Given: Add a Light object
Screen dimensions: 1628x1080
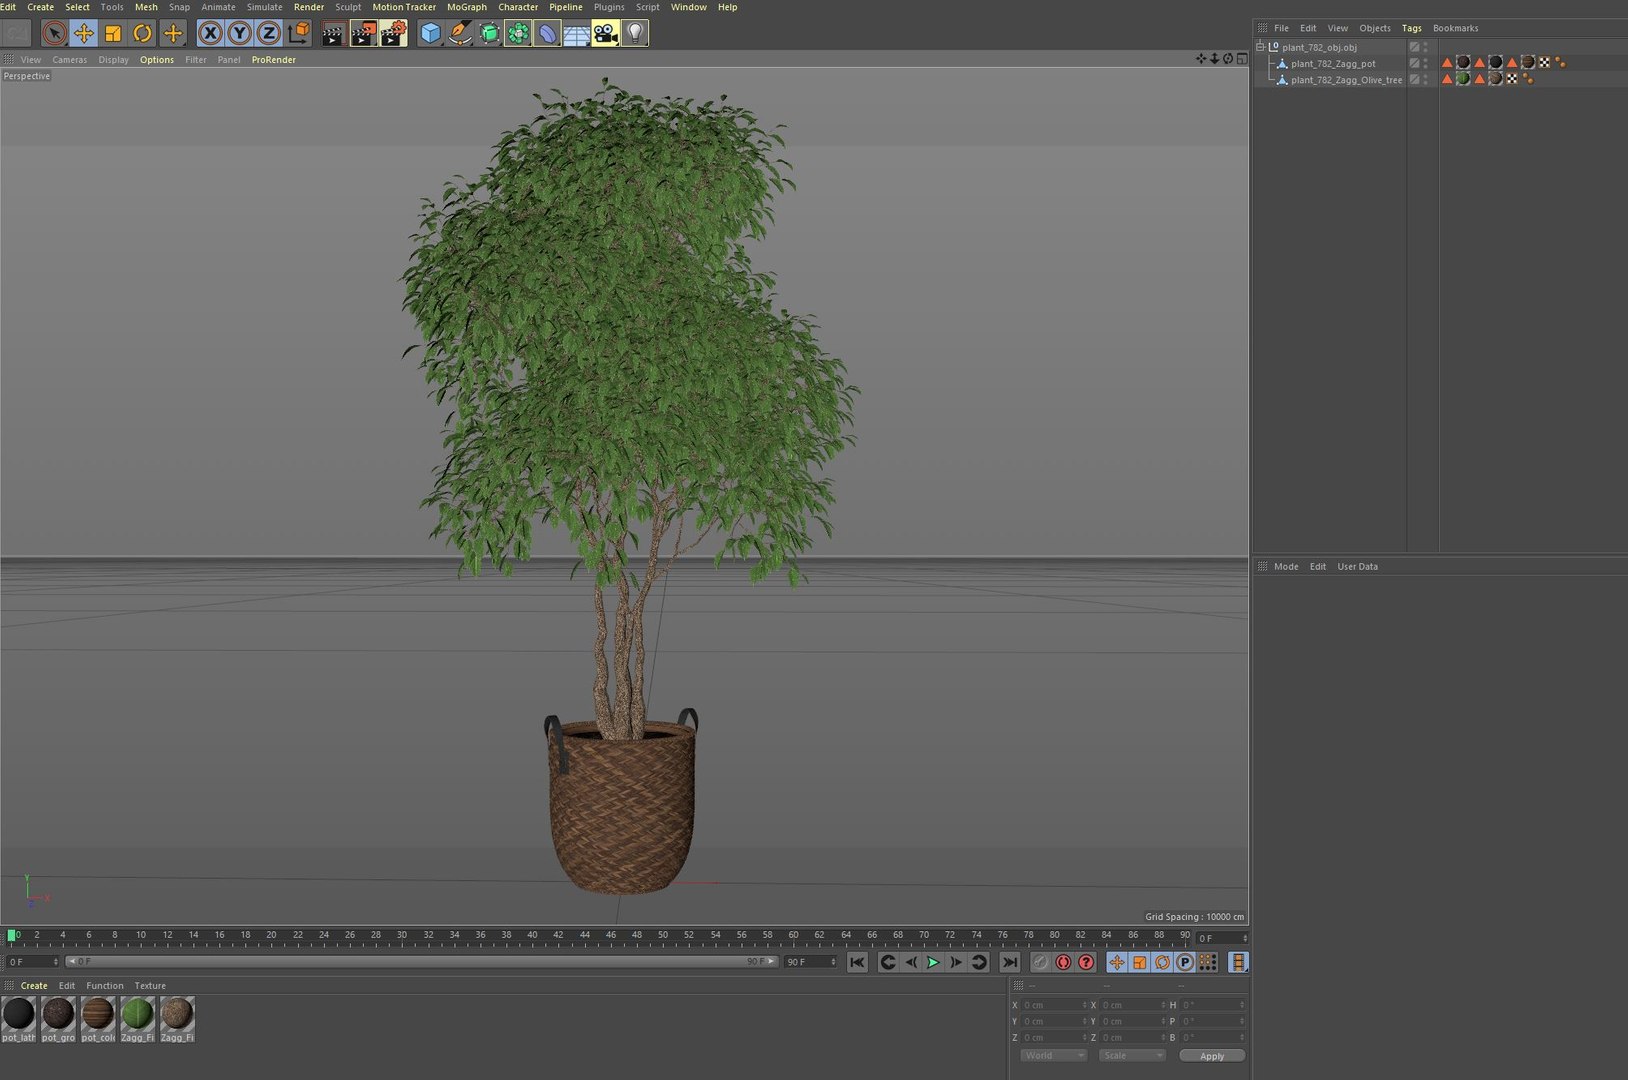Looking at the screenshot, I should [635, 34].
